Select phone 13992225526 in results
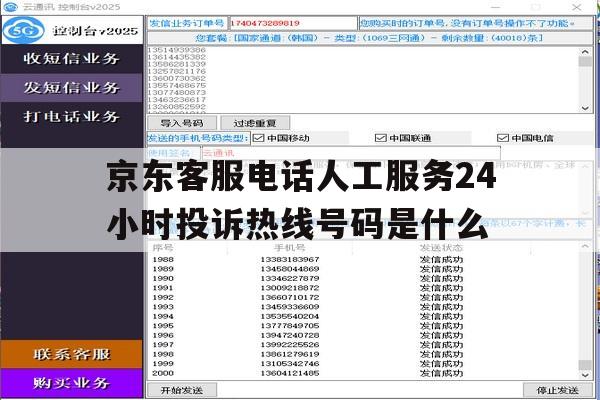Screen dimensions: 600x400 pyautogui.click(x=290, y=344)
